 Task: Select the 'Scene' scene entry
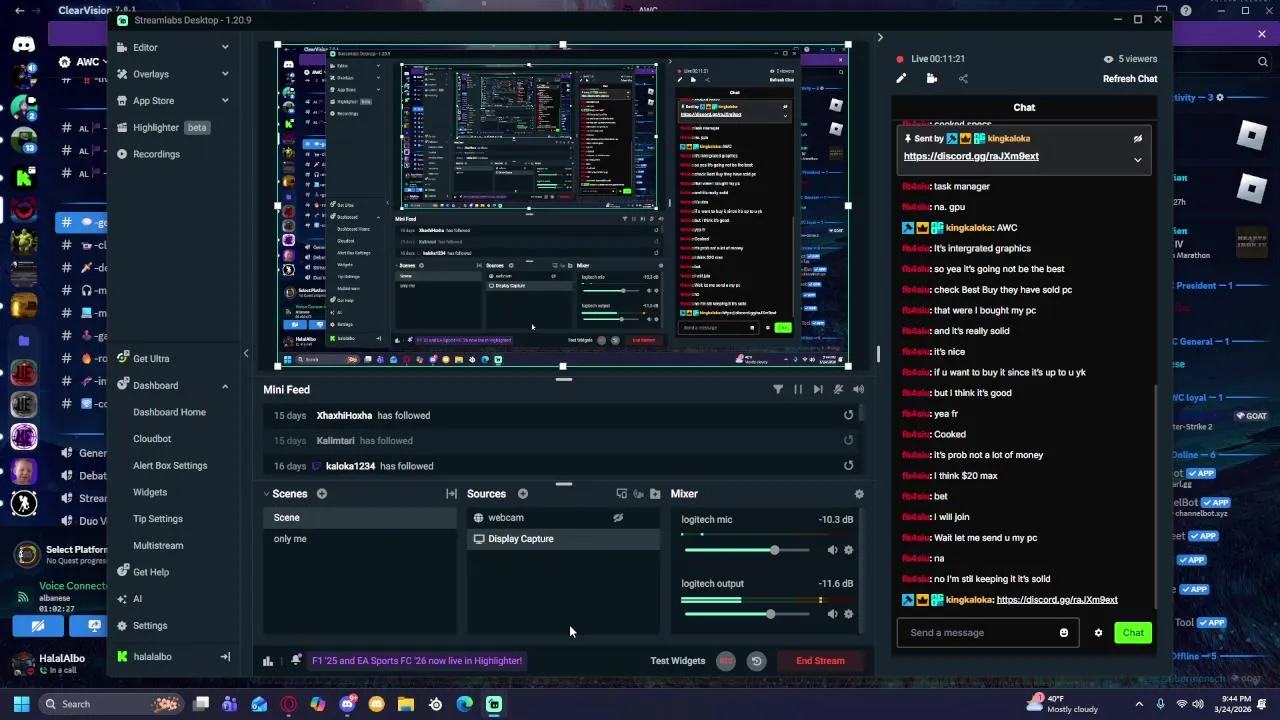(360, 517)
